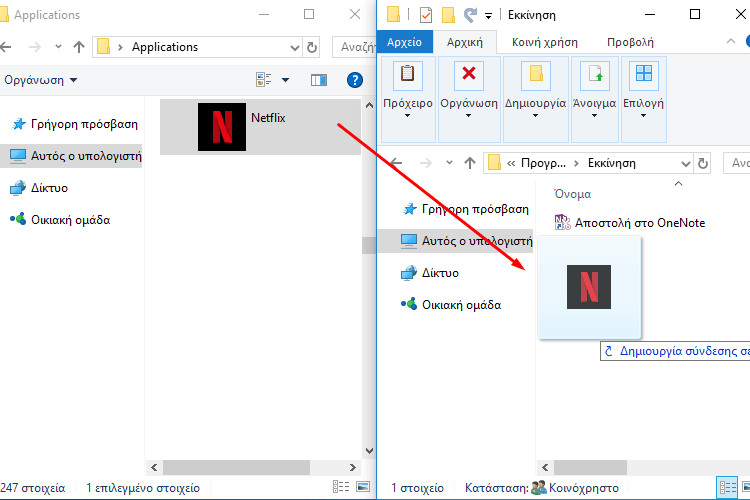The height and width of the screenshot is (500, 750).
Task: Open the Δημιουργία ribbon group
Action: [535, 99]
